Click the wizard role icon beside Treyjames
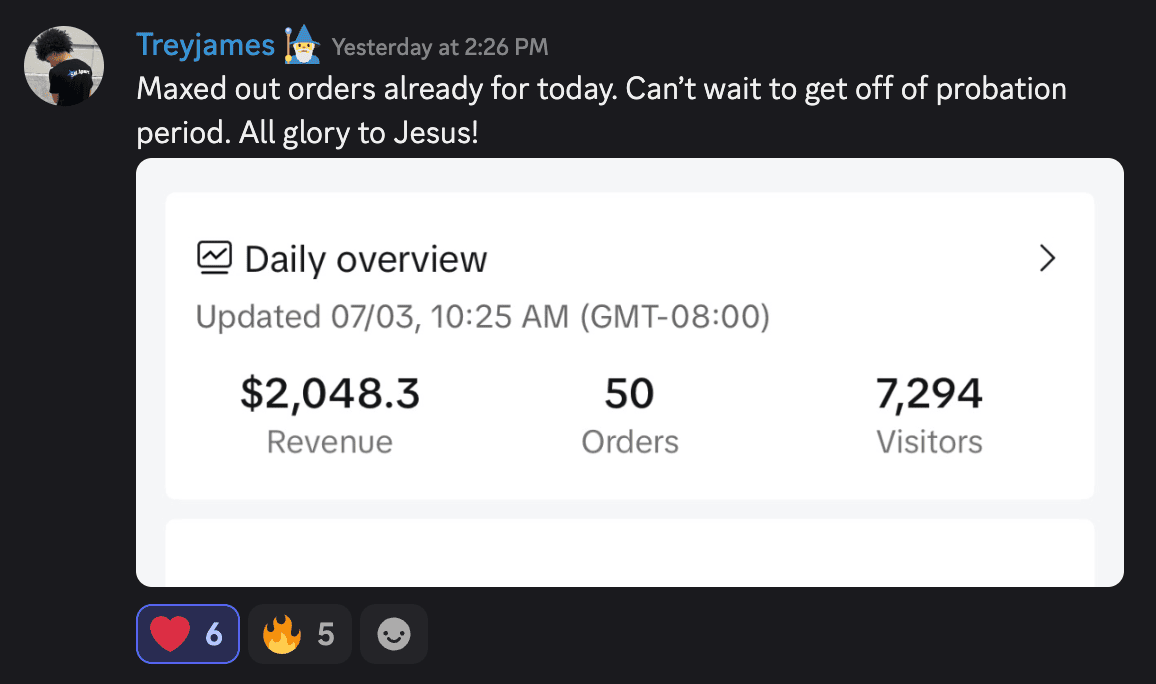Screen dimensions: 1156x684 pyautogui.click(x=303, y=45)
